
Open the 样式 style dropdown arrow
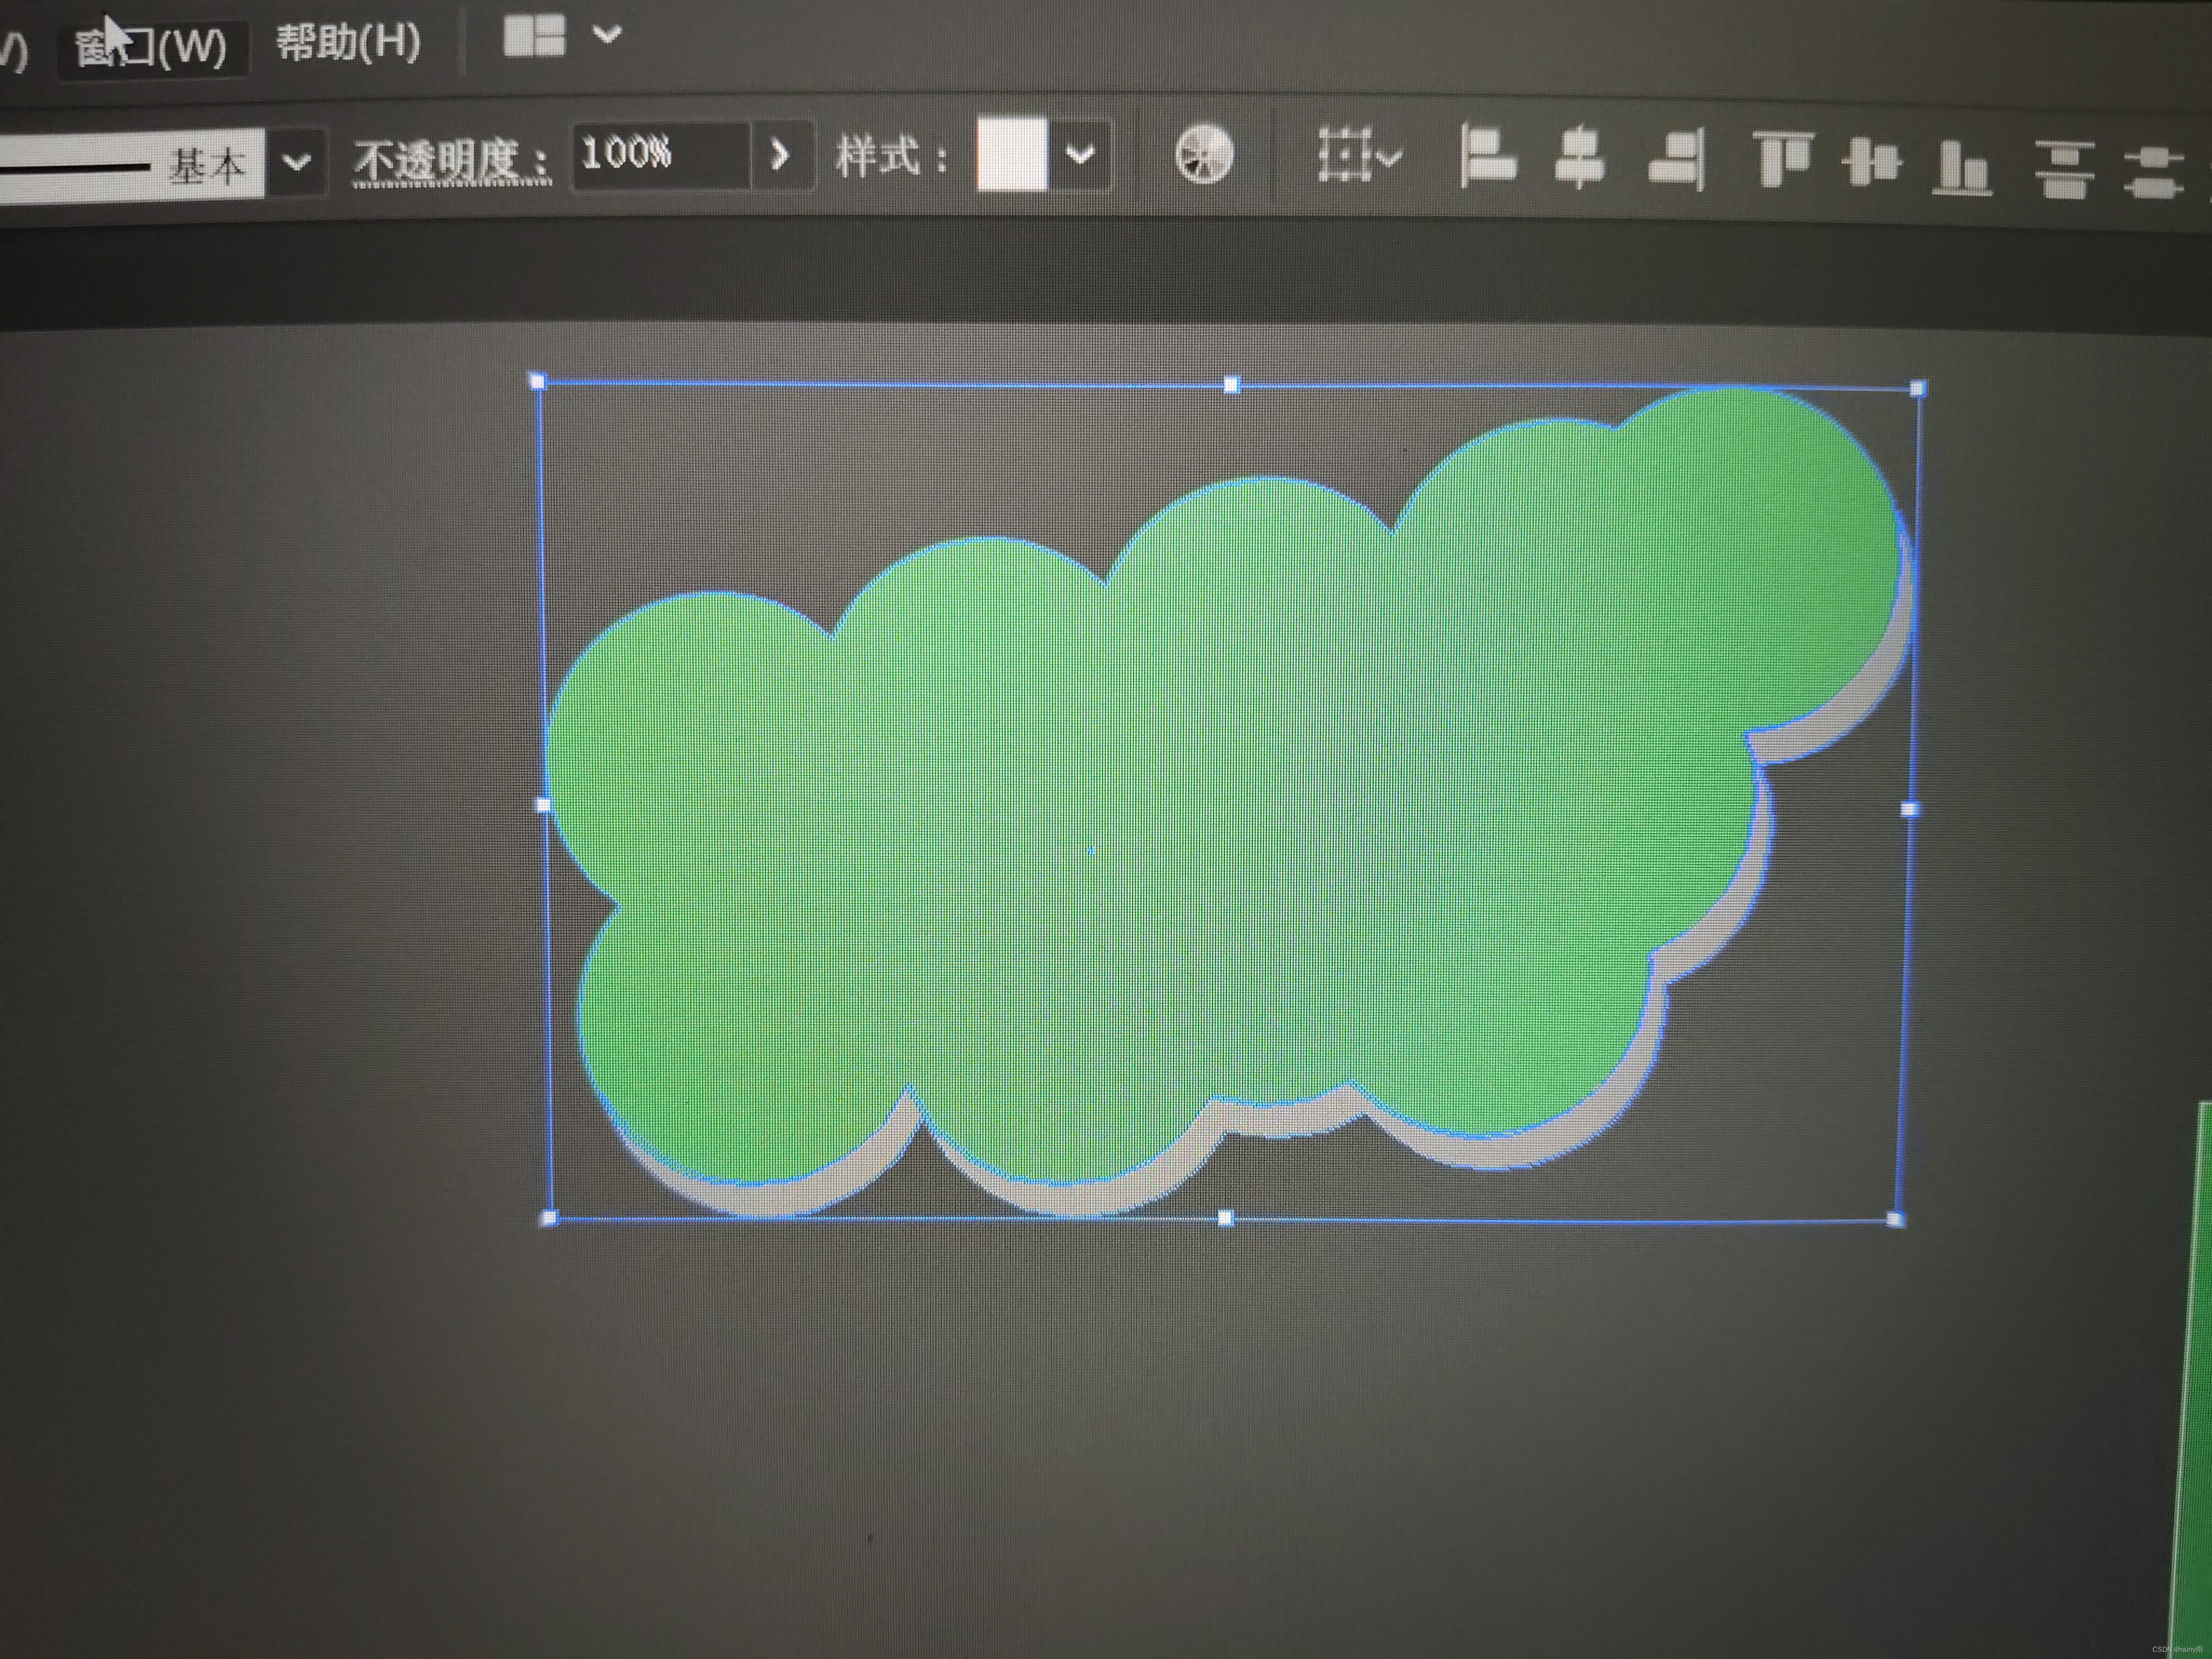[x=1080, y=154]
